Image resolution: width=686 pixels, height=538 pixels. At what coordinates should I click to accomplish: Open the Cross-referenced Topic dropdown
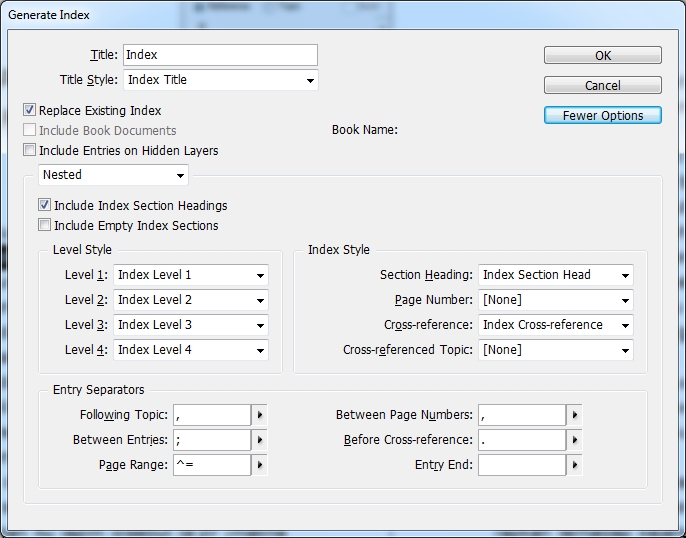click(556, 349)
